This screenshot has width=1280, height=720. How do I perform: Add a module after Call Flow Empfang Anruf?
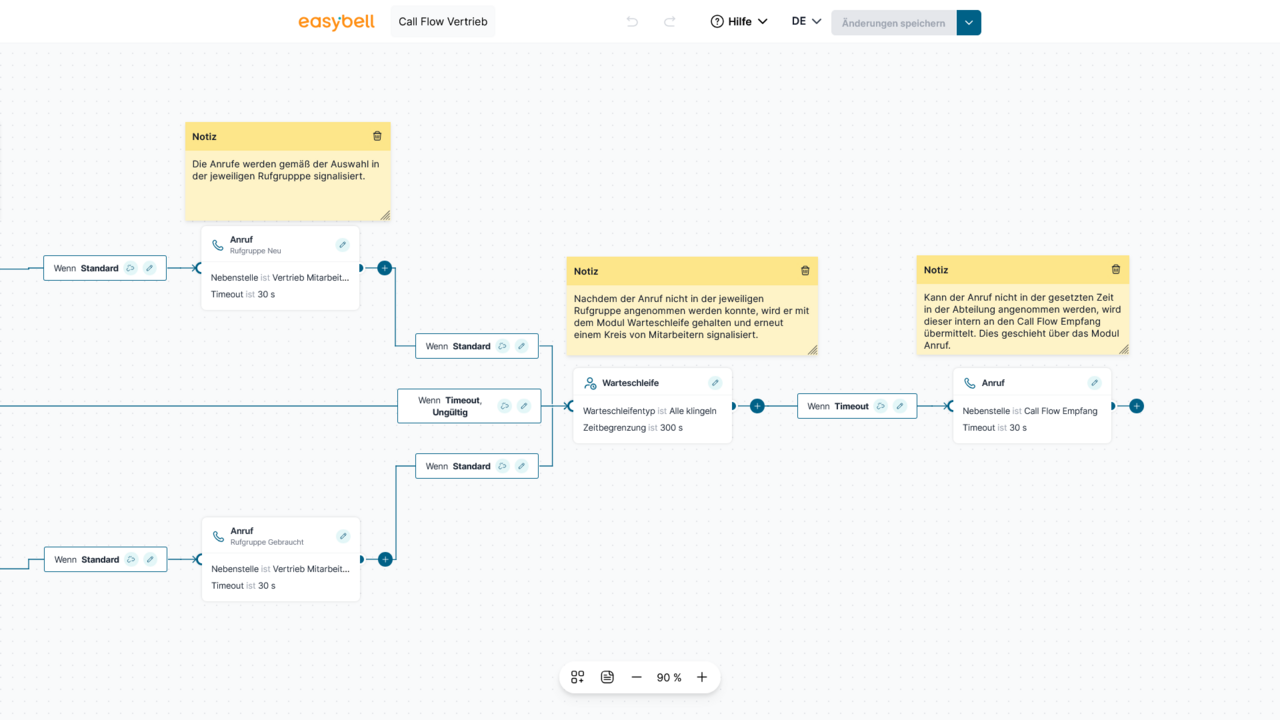point(1136,406)
